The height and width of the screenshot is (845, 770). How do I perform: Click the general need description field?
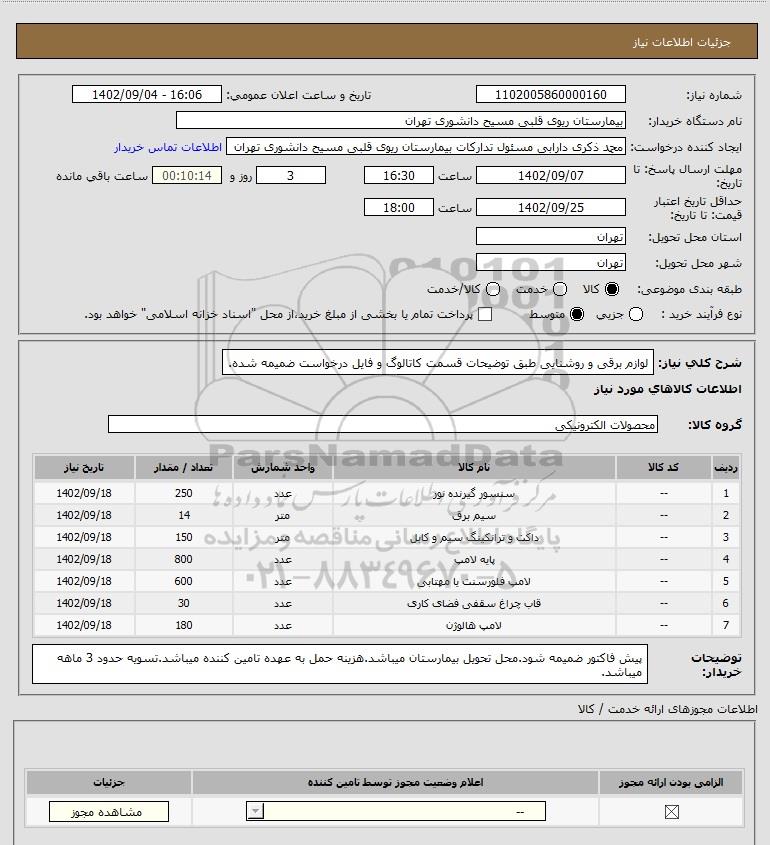438,363
